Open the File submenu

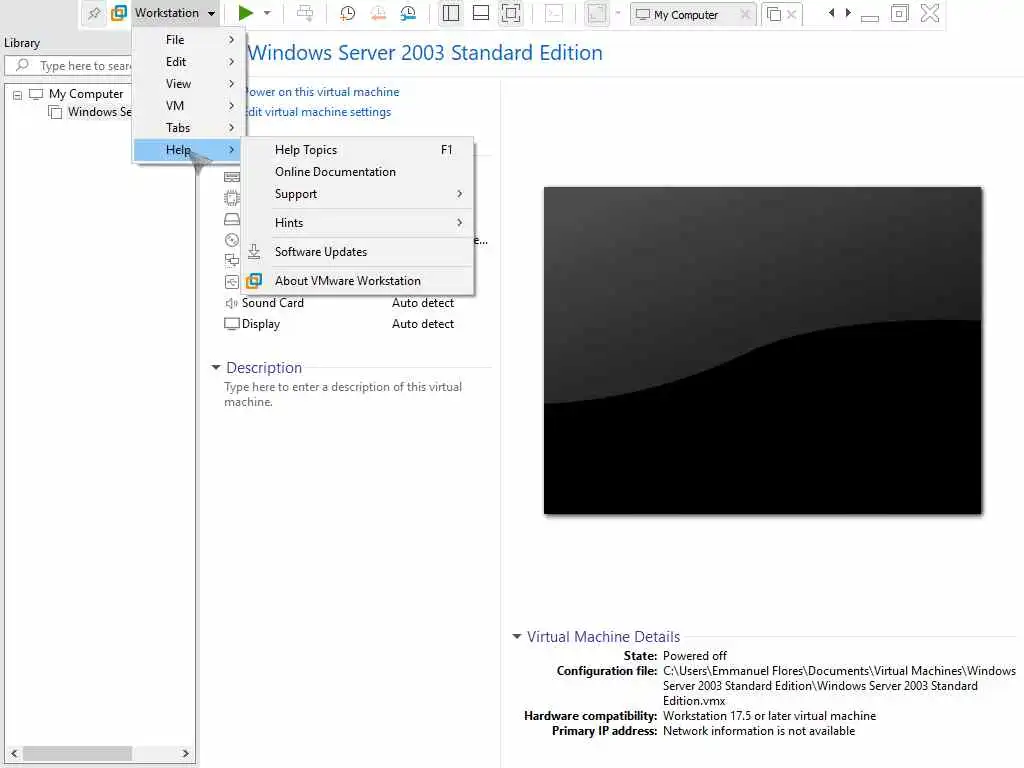coord(189,40)
